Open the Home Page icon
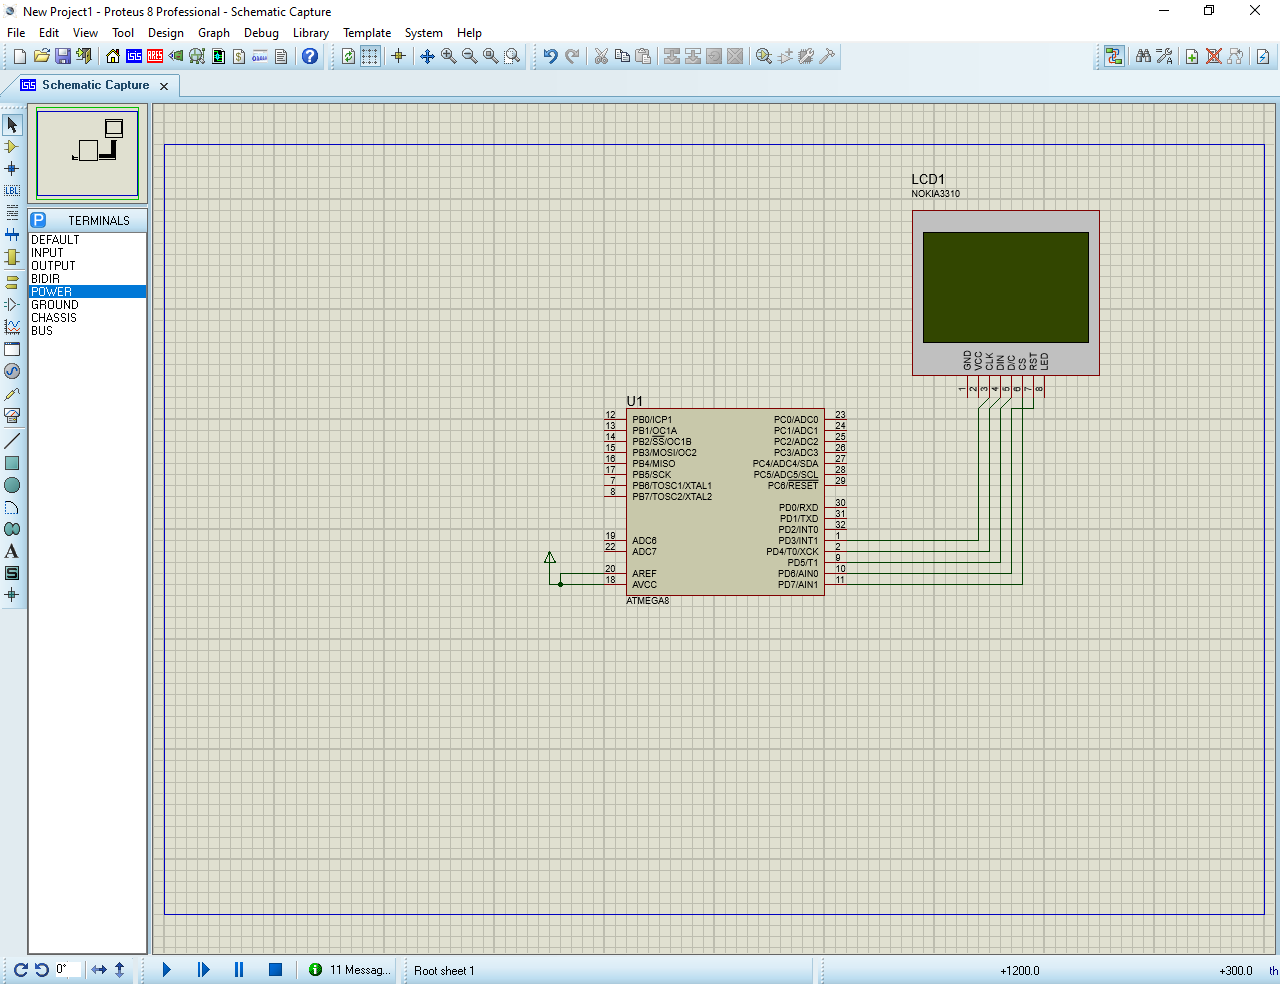This screenshot has width=1280, height=984. 113,56
